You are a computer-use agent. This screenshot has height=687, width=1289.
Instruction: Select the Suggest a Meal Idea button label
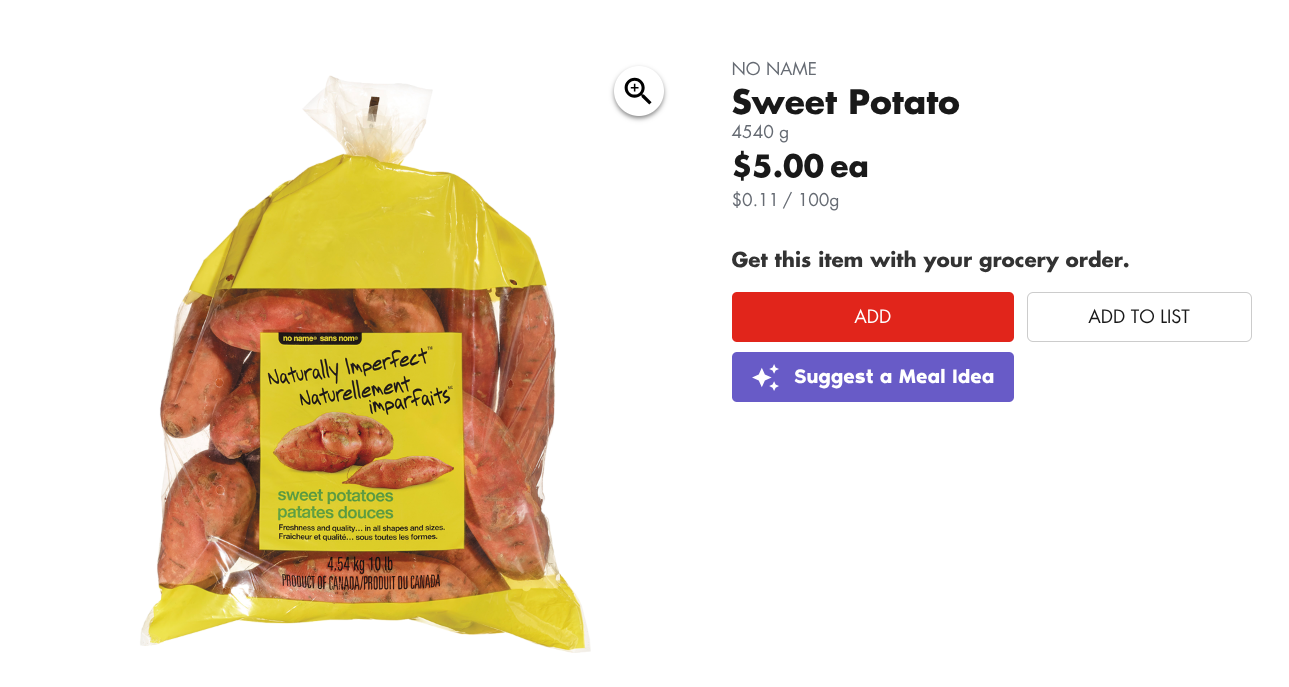(x=894, y=377)
